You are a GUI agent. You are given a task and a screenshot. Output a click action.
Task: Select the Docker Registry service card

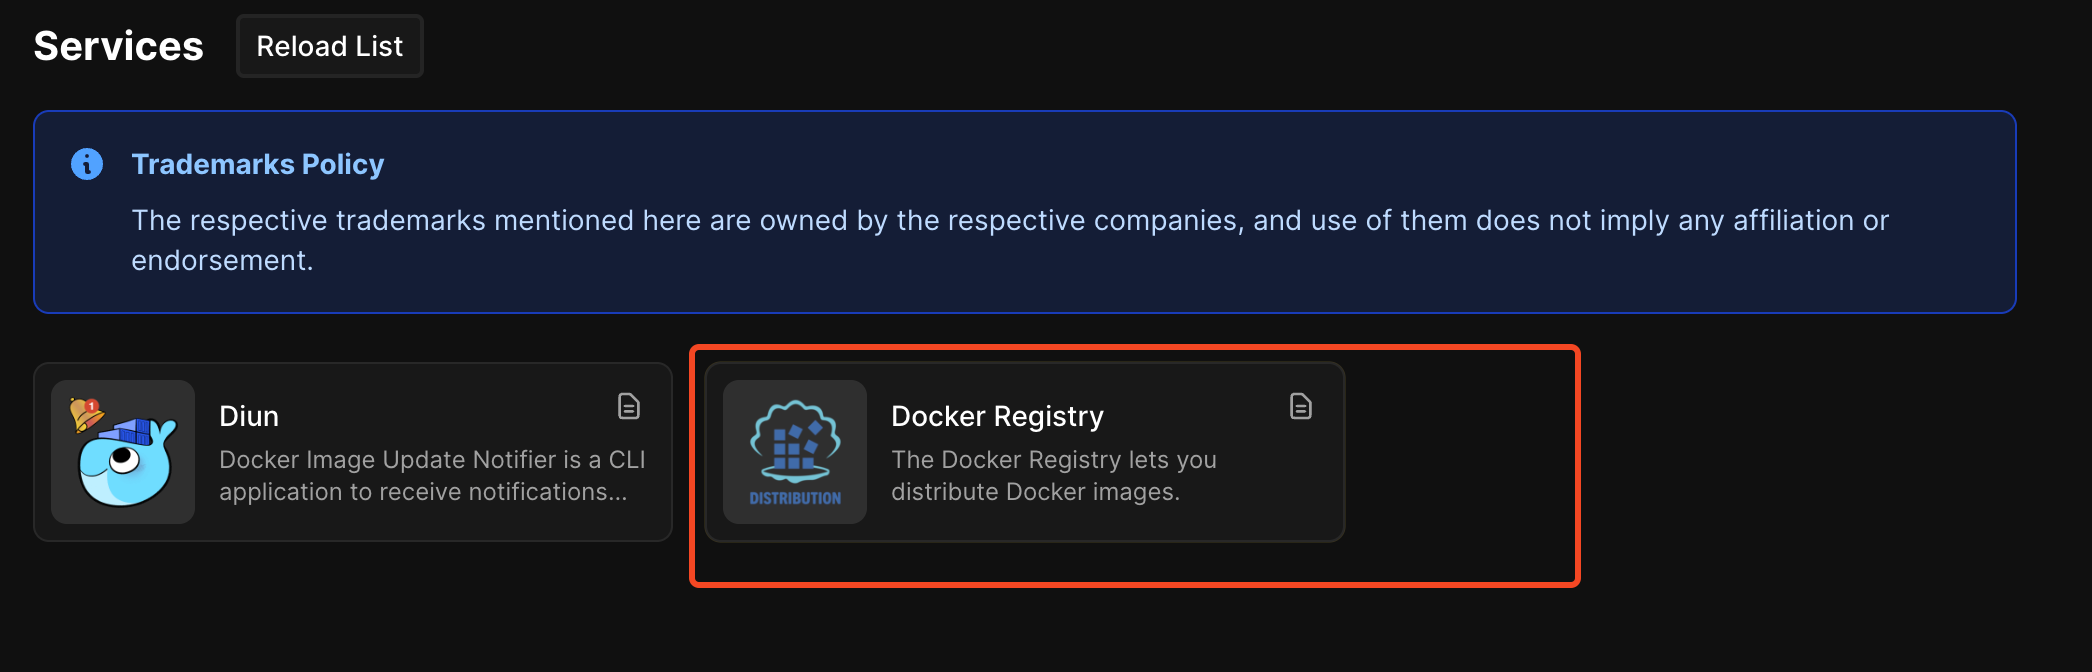1023,451
